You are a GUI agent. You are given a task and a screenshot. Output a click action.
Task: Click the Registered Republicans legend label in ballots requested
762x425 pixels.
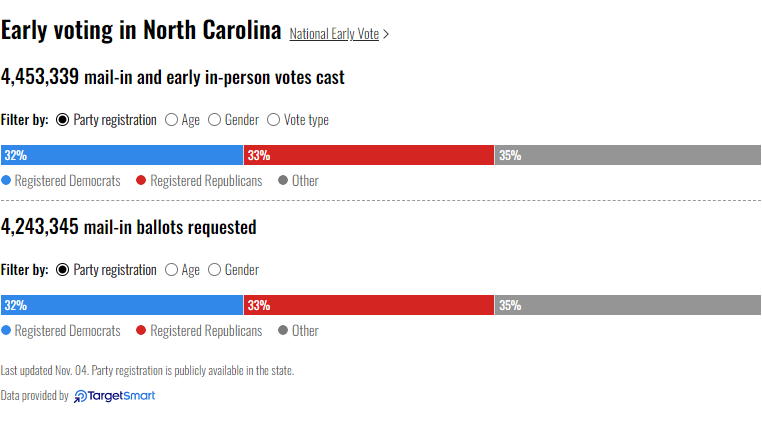click(x=206, y=331)
